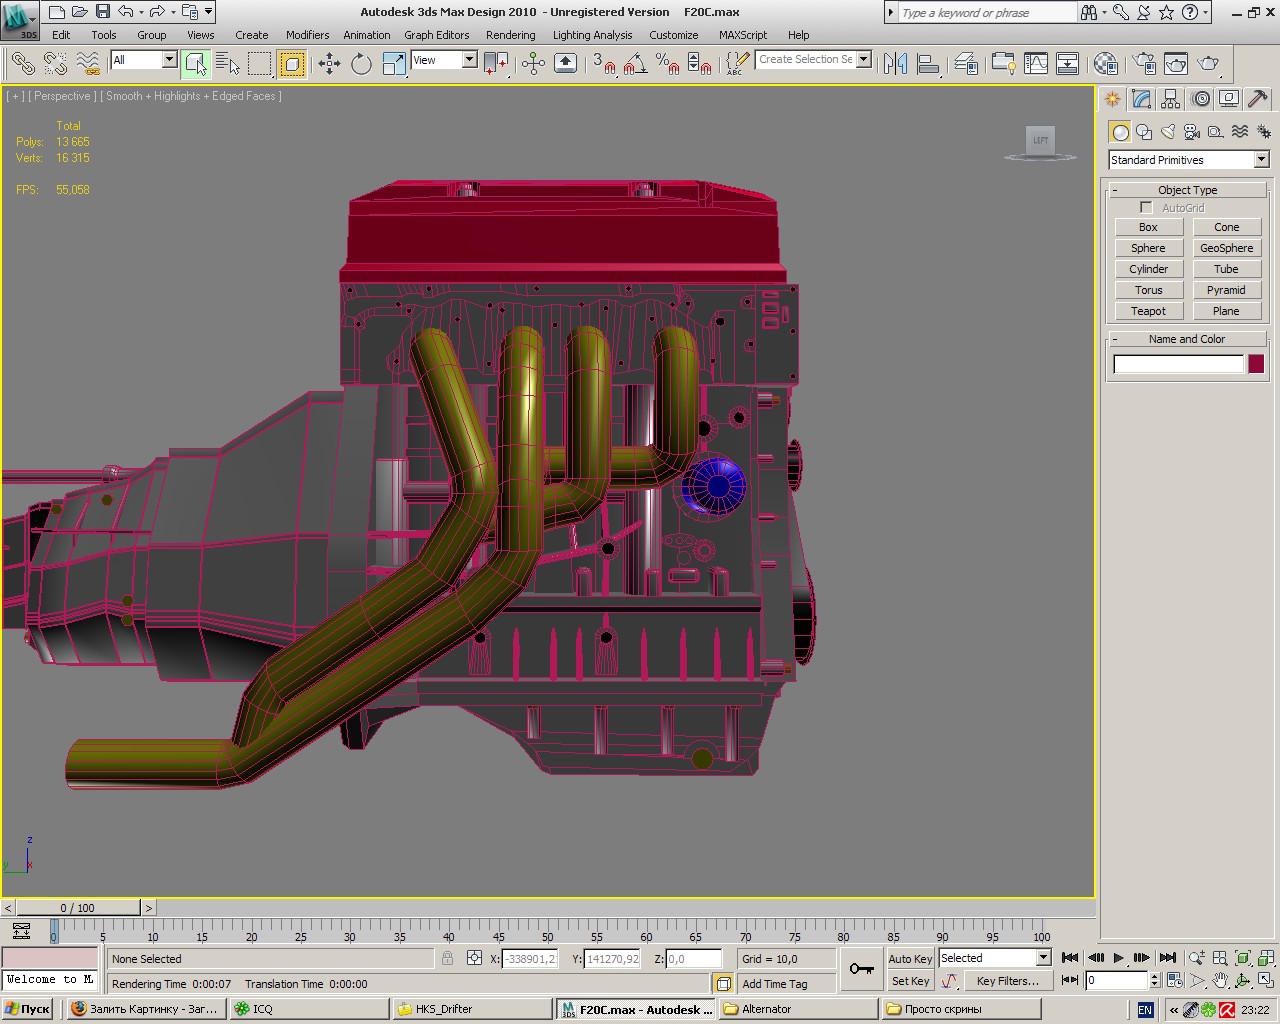The width and height of the screenshot is (1280, 1024).
Task: Click the Set Key button
Action: (910, 981)
